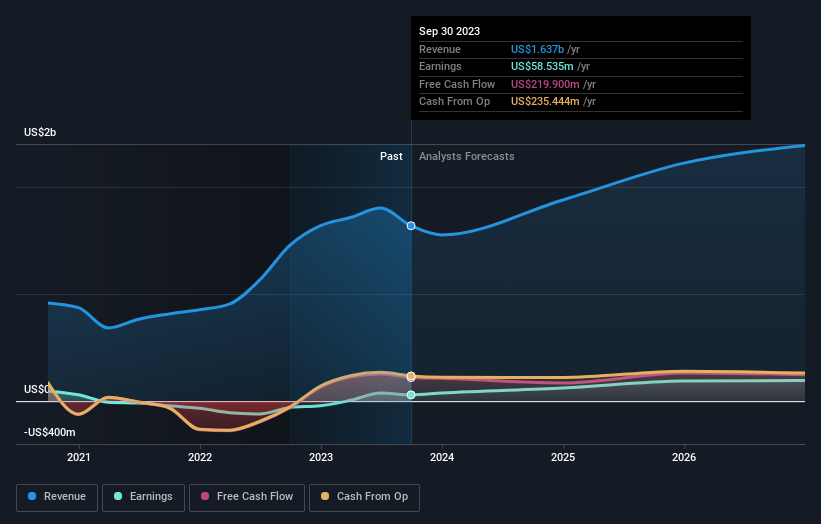Toggle the Earnings legend button
Viewport: 821px width, 524px height.
pos(143,497)
